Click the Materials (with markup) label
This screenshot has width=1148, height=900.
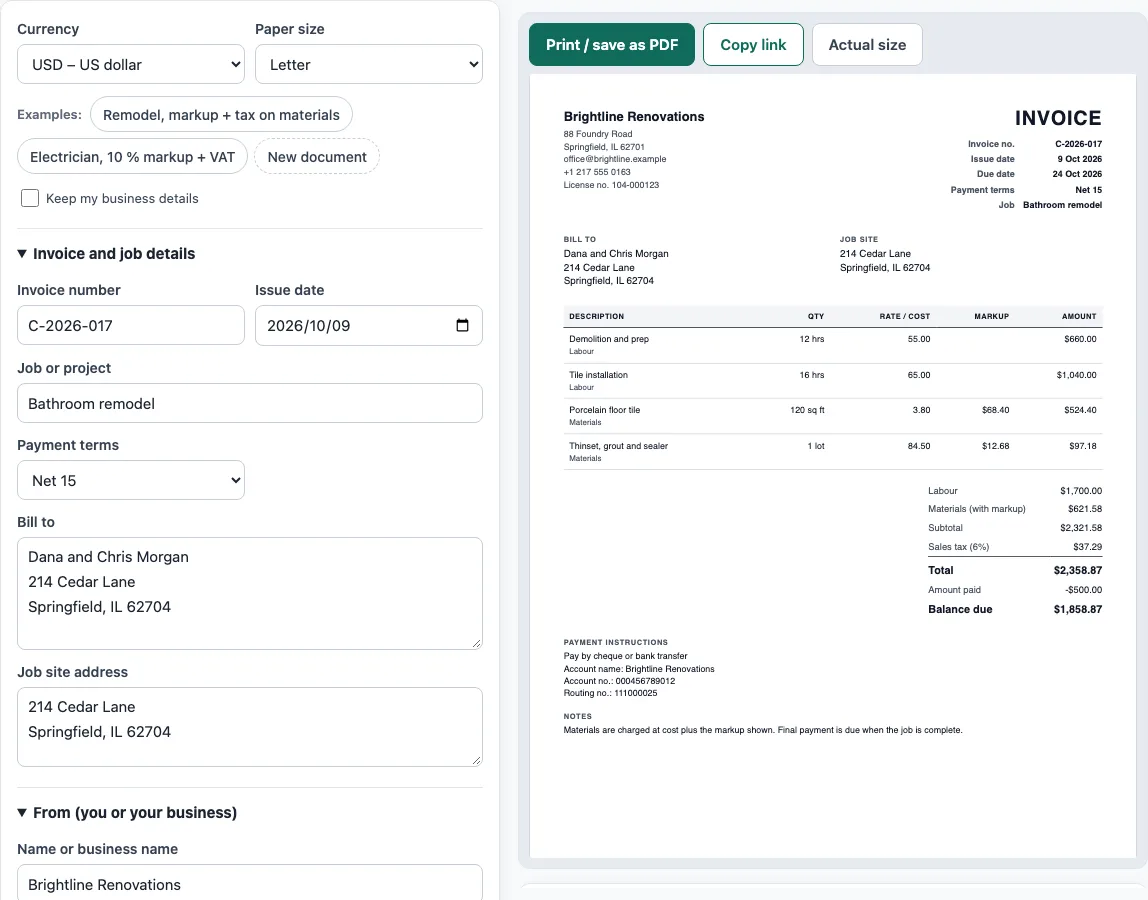[x=977, y=509]
